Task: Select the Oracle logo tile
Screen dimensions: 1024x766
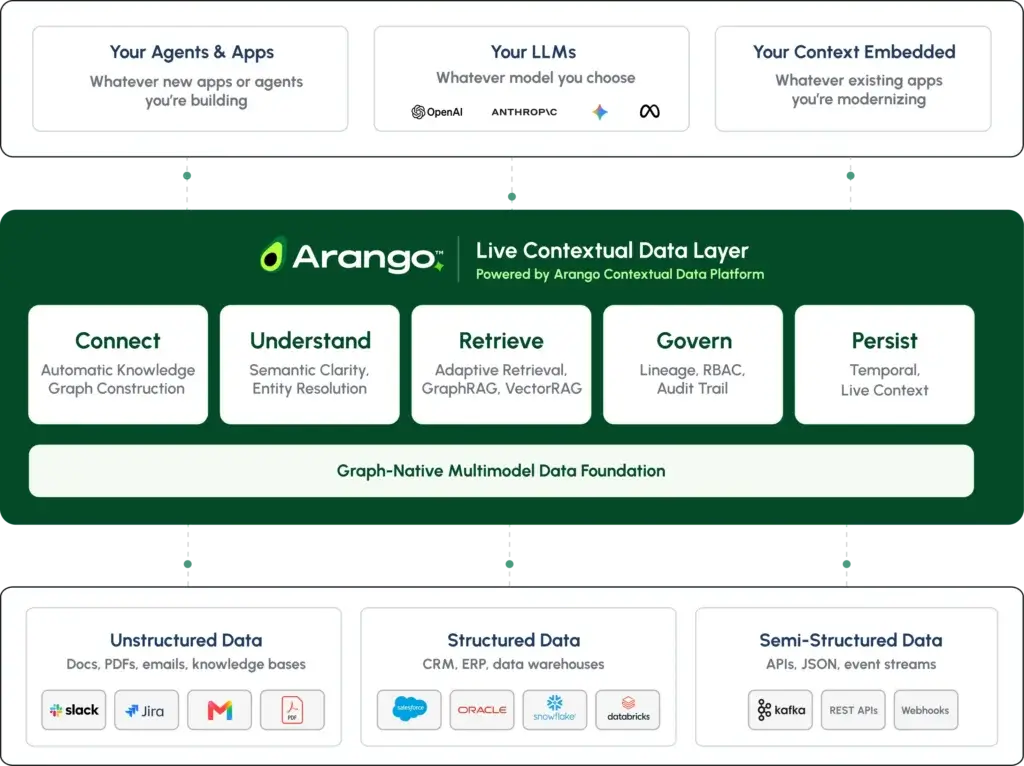Action: click(x=482, y=710)
